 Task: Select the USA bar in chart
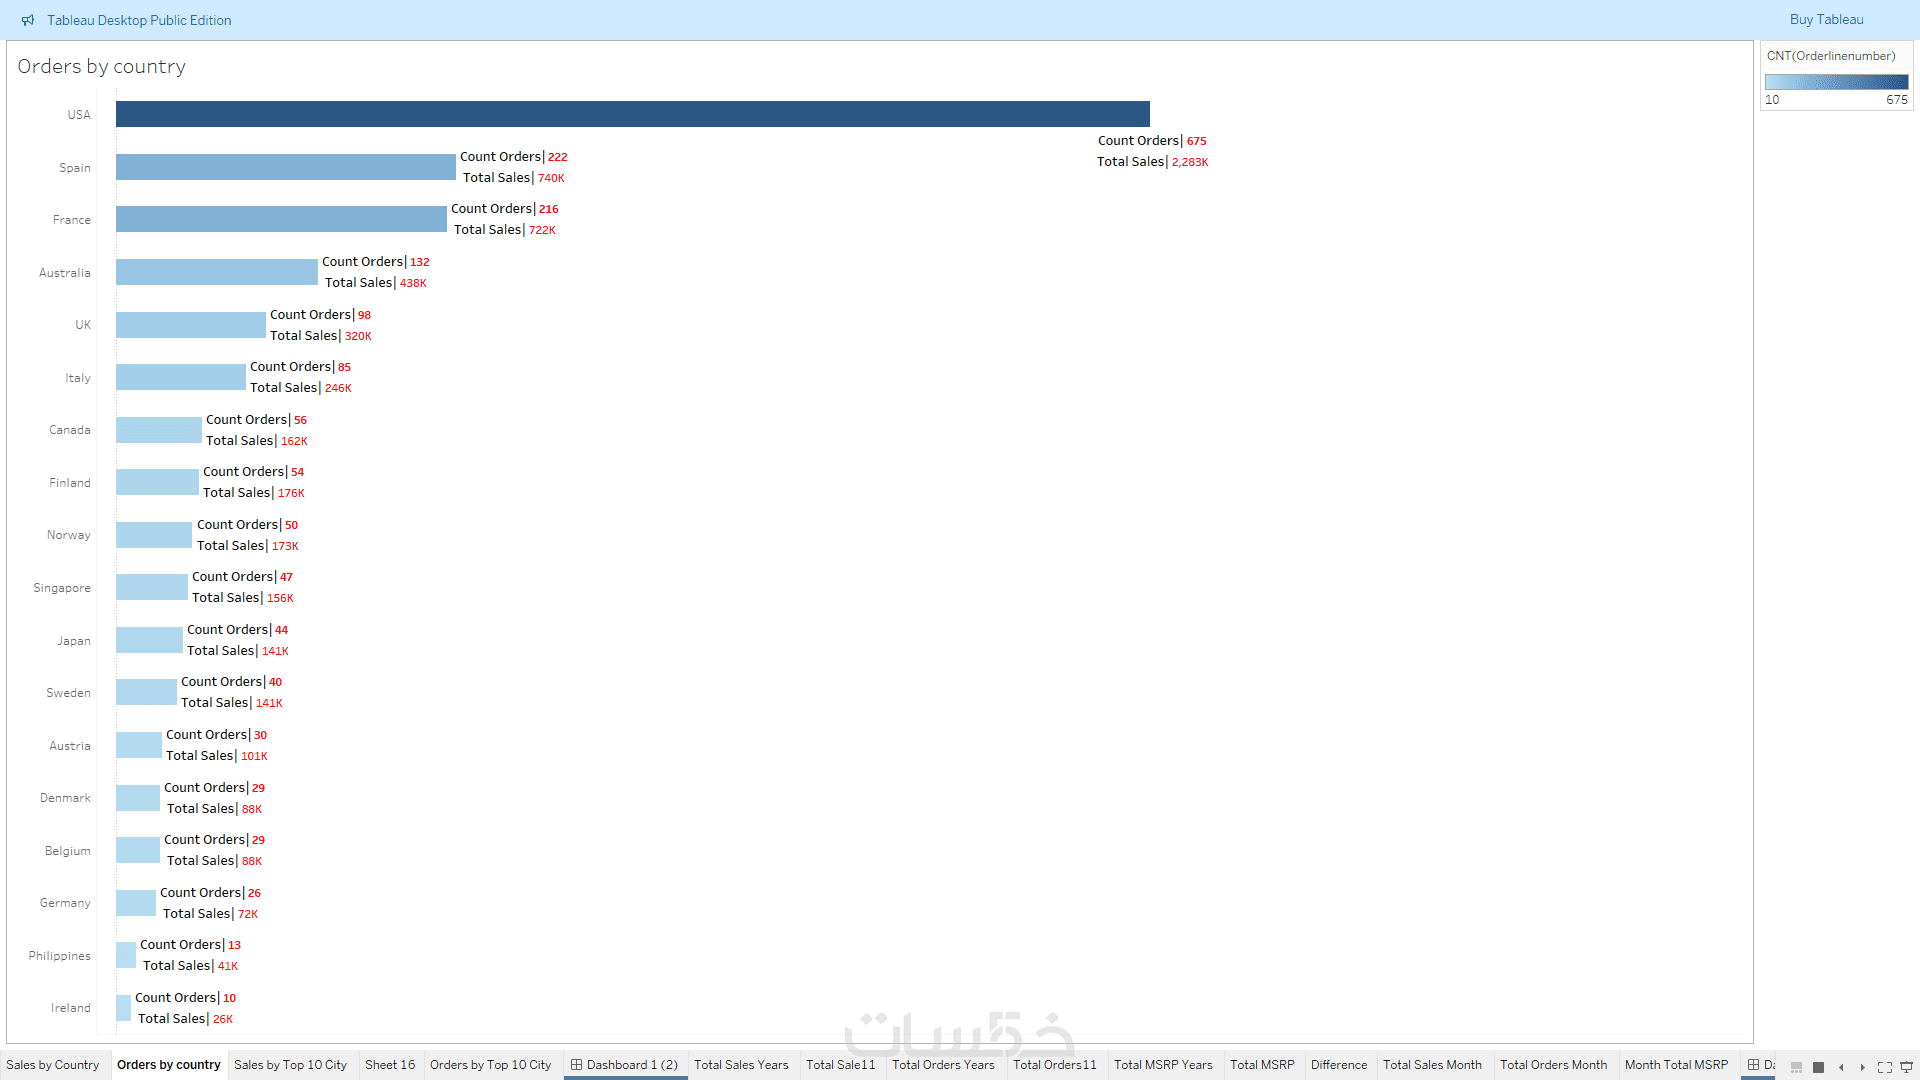[x=632, y=114]
